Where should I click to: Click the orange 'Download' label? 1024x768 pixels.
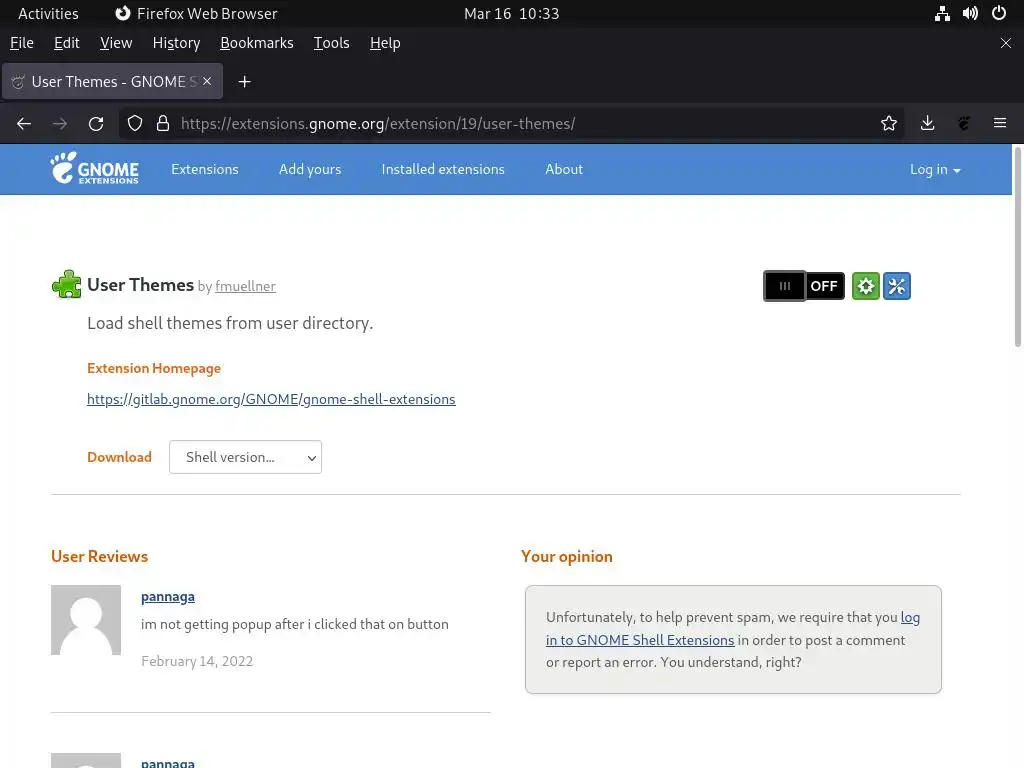[120, 457]
